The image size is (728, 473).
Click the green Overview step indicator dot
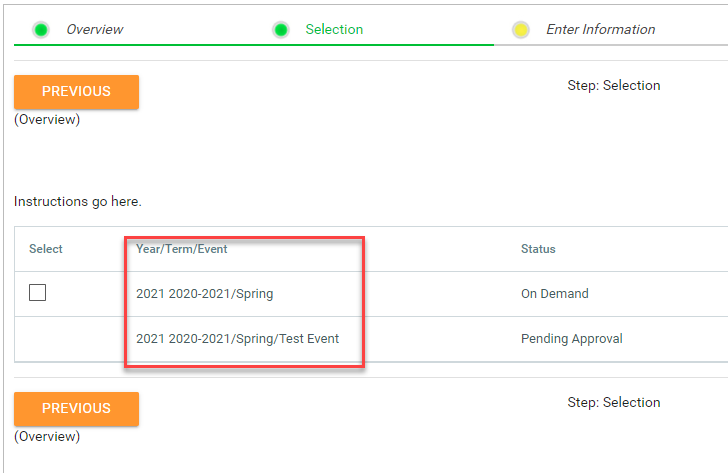[41, 30]
